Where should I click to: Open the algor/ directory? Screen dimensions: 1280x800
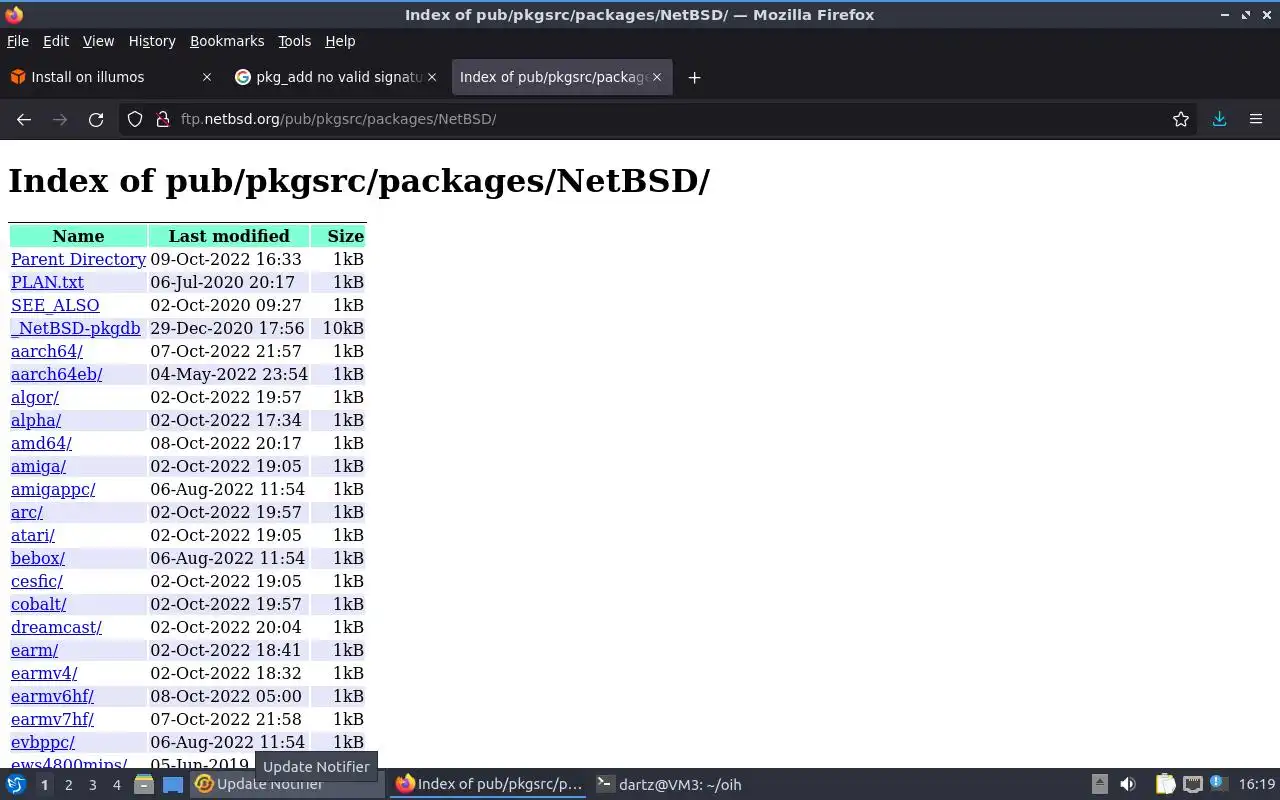click(35, 397)
